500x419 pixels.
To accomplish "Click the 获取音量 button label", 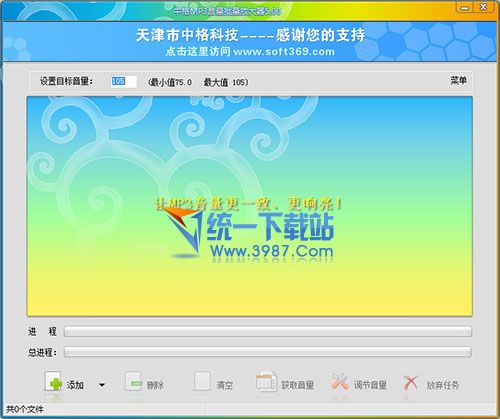I will click(297, 385).
